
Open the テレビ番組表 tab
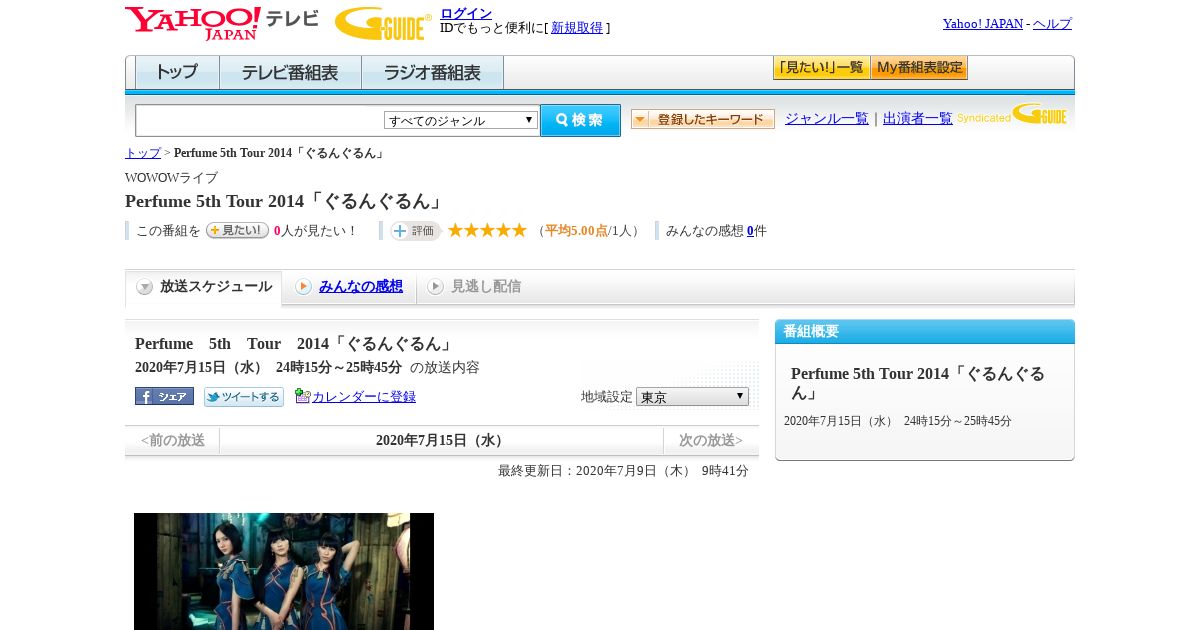pos(290,73)
